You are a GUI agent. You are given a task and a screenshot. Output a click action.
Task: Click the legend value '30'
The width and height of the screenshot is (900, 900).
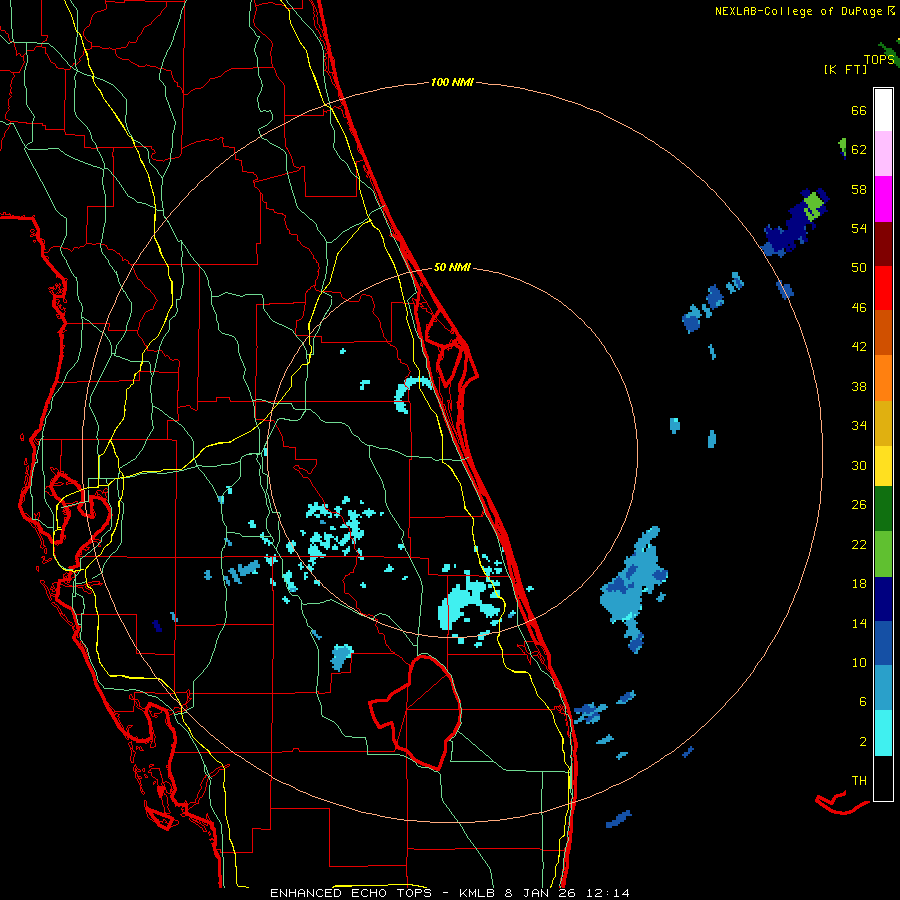point(859,465)
